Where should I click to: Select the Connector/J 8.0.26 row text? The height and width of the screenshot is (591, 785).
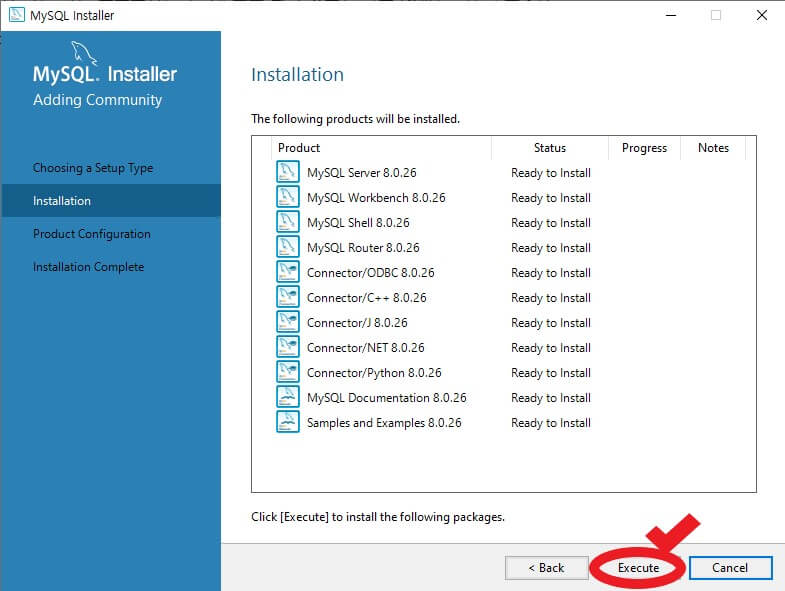point(357,323)
